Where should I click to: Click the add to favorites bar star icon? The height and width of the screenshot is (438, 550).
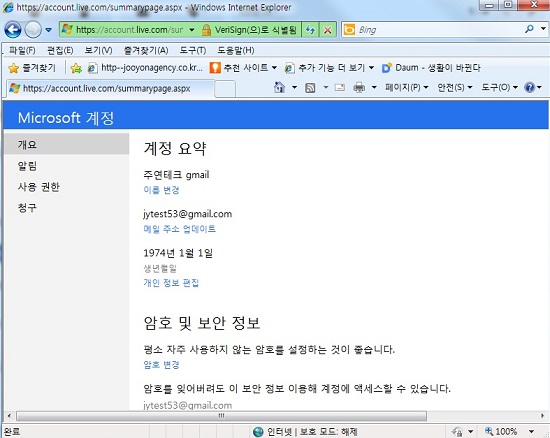(76, 68)
